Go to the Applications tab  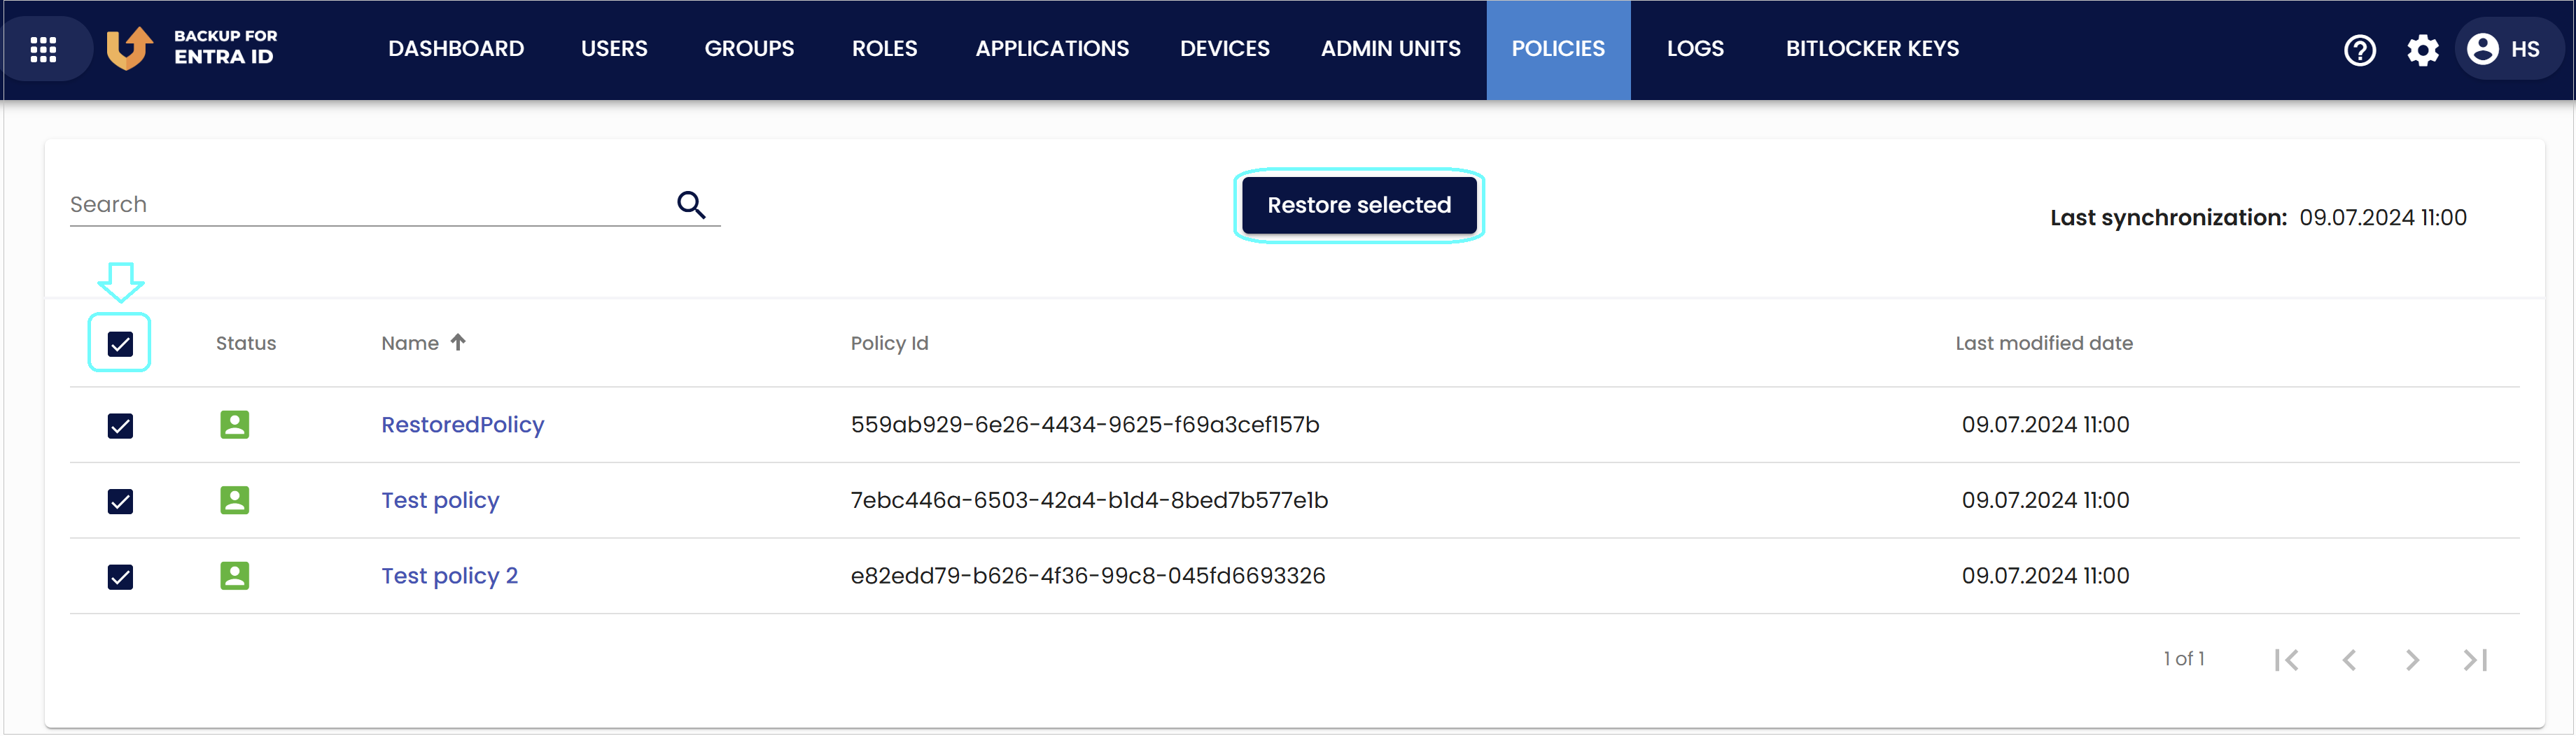pos(1052,49)
